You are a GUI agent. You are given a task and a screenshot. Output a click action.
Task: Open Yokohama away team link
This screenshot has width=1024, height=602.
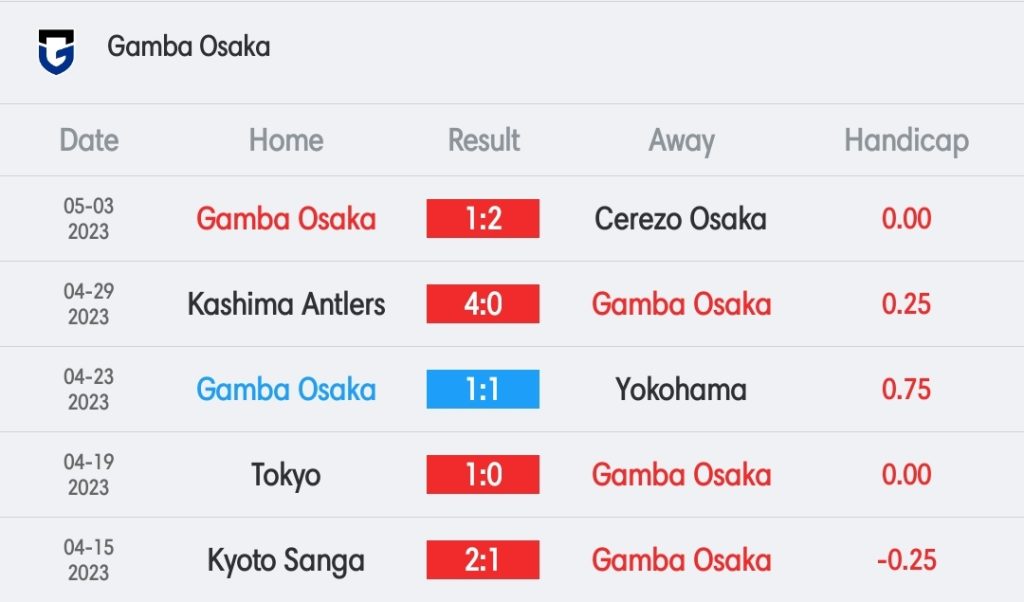(x=681, y=390)
